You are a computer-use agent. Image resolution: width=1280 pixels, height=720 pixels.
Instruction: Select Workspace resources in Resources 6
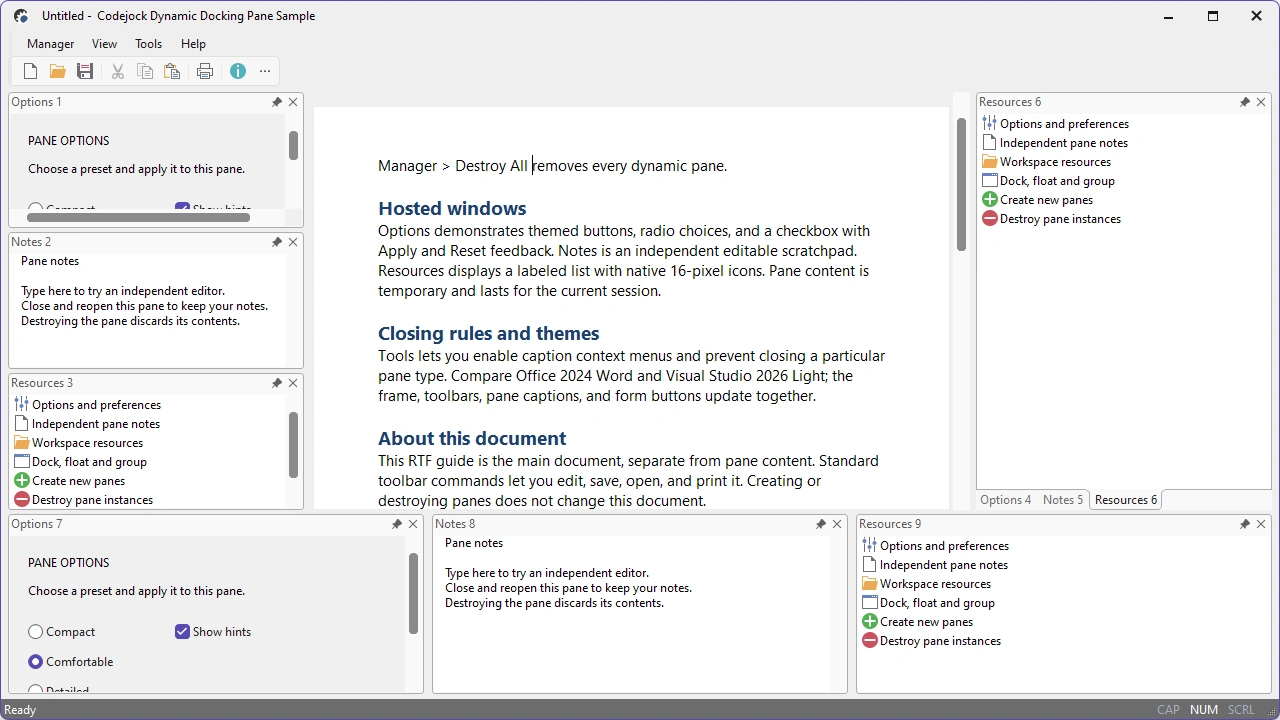[x=1046, y=162]
